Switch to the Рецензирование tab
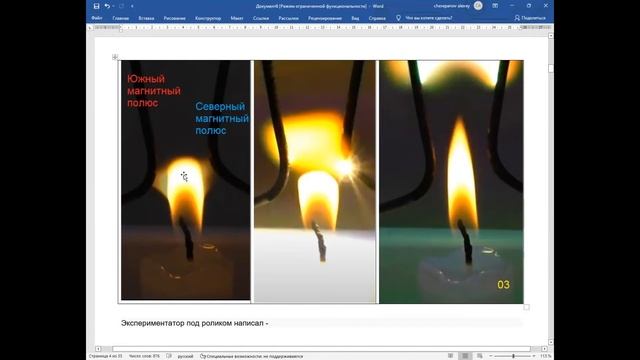The width and height of the screenshot is (640, 360). (325, 18)
